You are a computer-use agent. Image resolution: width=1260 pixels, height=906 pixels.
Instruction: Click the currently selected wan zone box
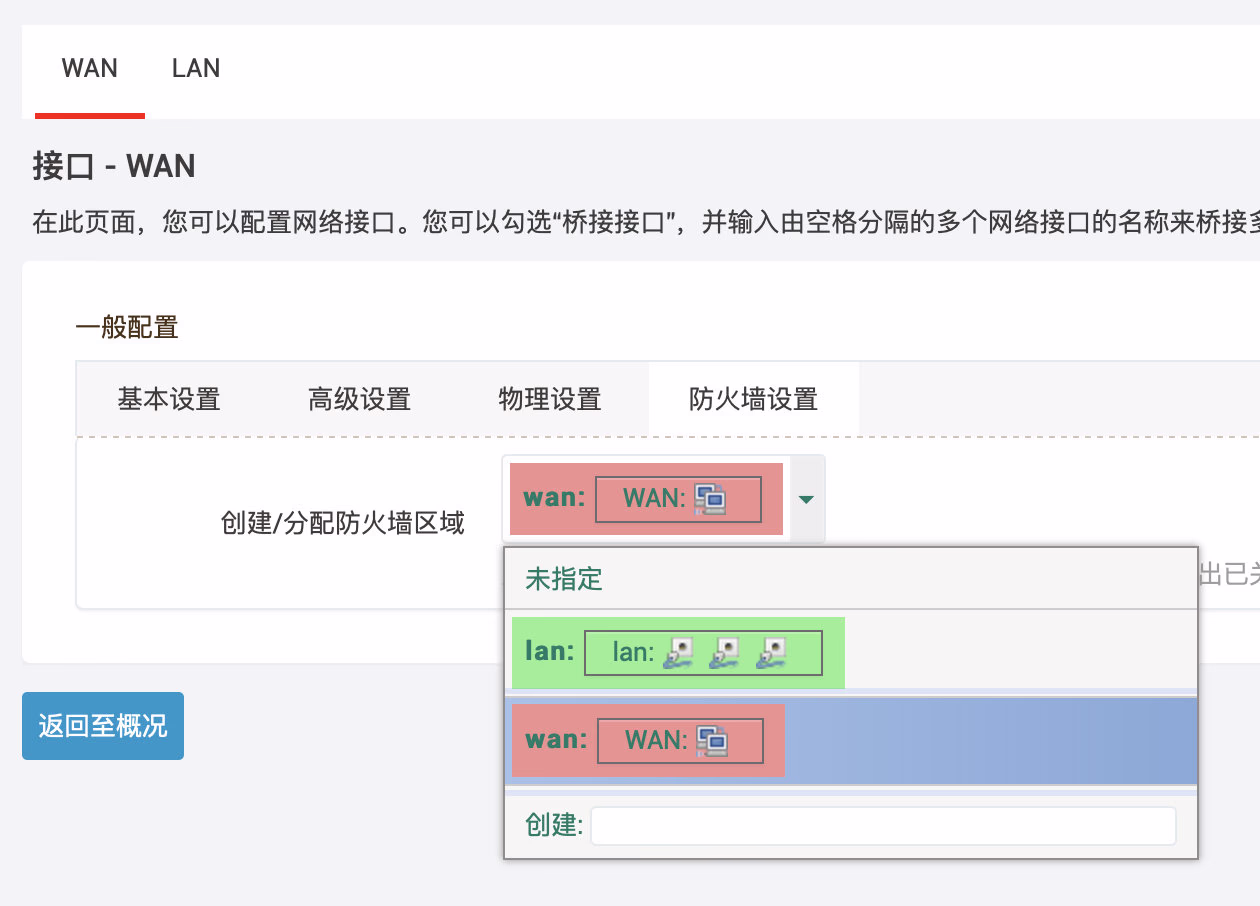[x=646, y=499]
